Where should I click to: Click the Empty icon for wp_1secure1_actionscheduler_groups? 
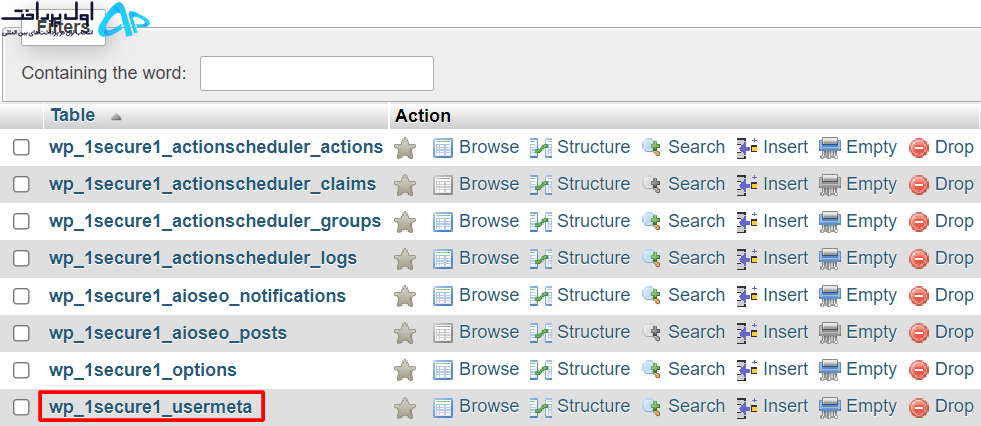tap(830, 222)
